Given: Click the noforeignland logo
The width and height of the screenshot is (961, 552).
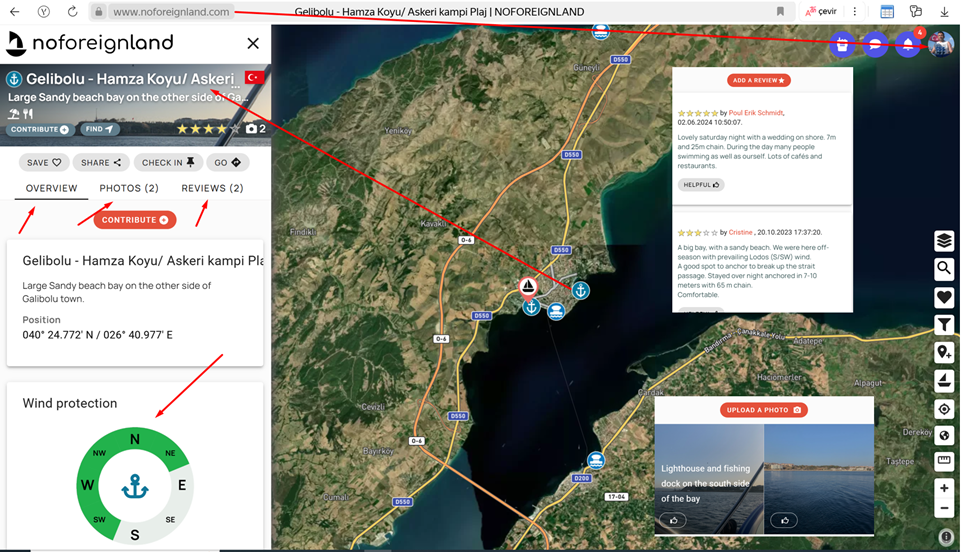Looking at the screenshot, I should pos(90,43).
